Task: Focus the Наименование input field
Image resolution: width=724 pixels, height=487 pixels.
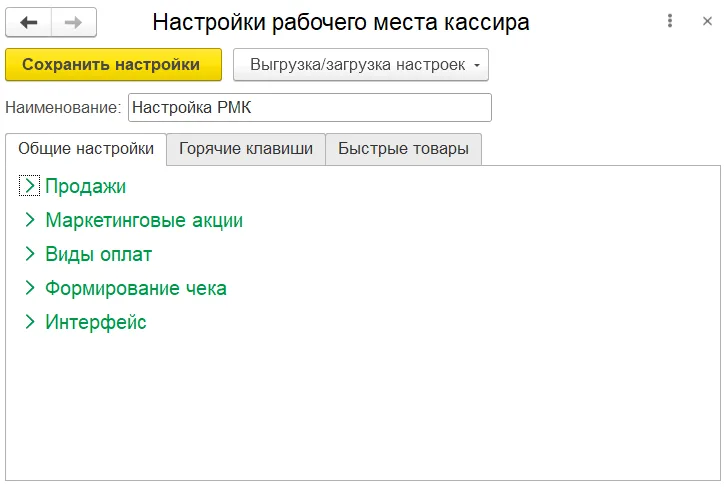Action: pos(310,108)
